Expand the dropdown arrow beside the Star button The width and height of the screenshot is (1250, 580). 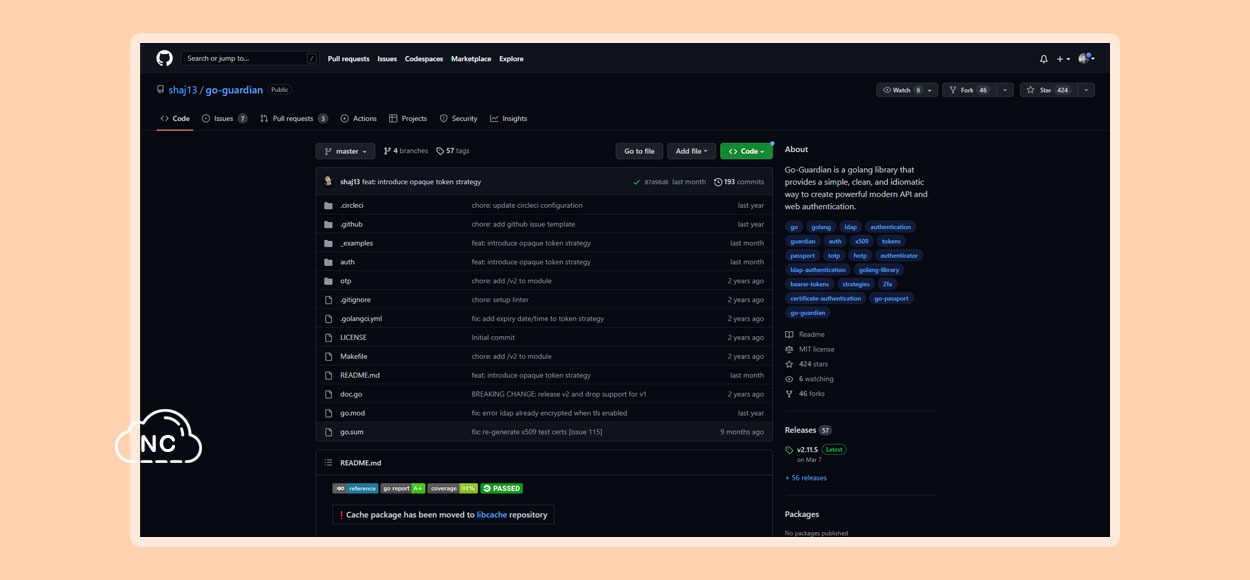[x=1085, y=90]
